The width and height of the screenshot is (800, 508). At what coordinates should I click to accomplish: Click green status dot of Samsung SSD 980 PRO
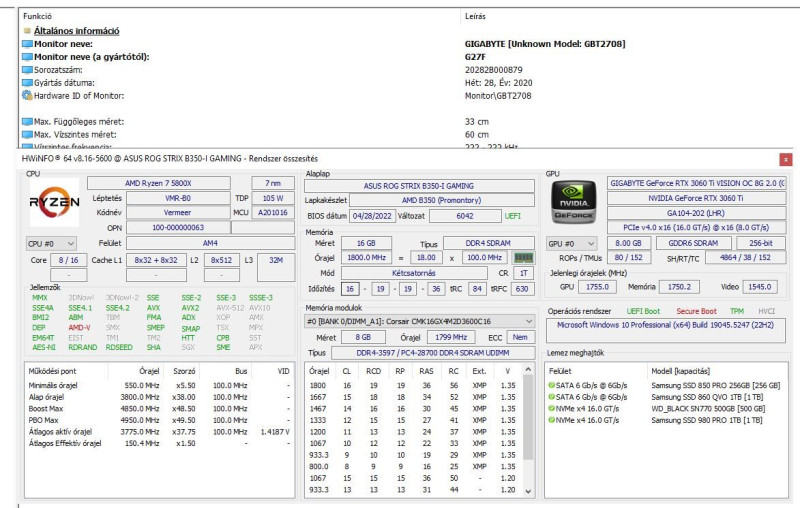click(x=551, y=420)
